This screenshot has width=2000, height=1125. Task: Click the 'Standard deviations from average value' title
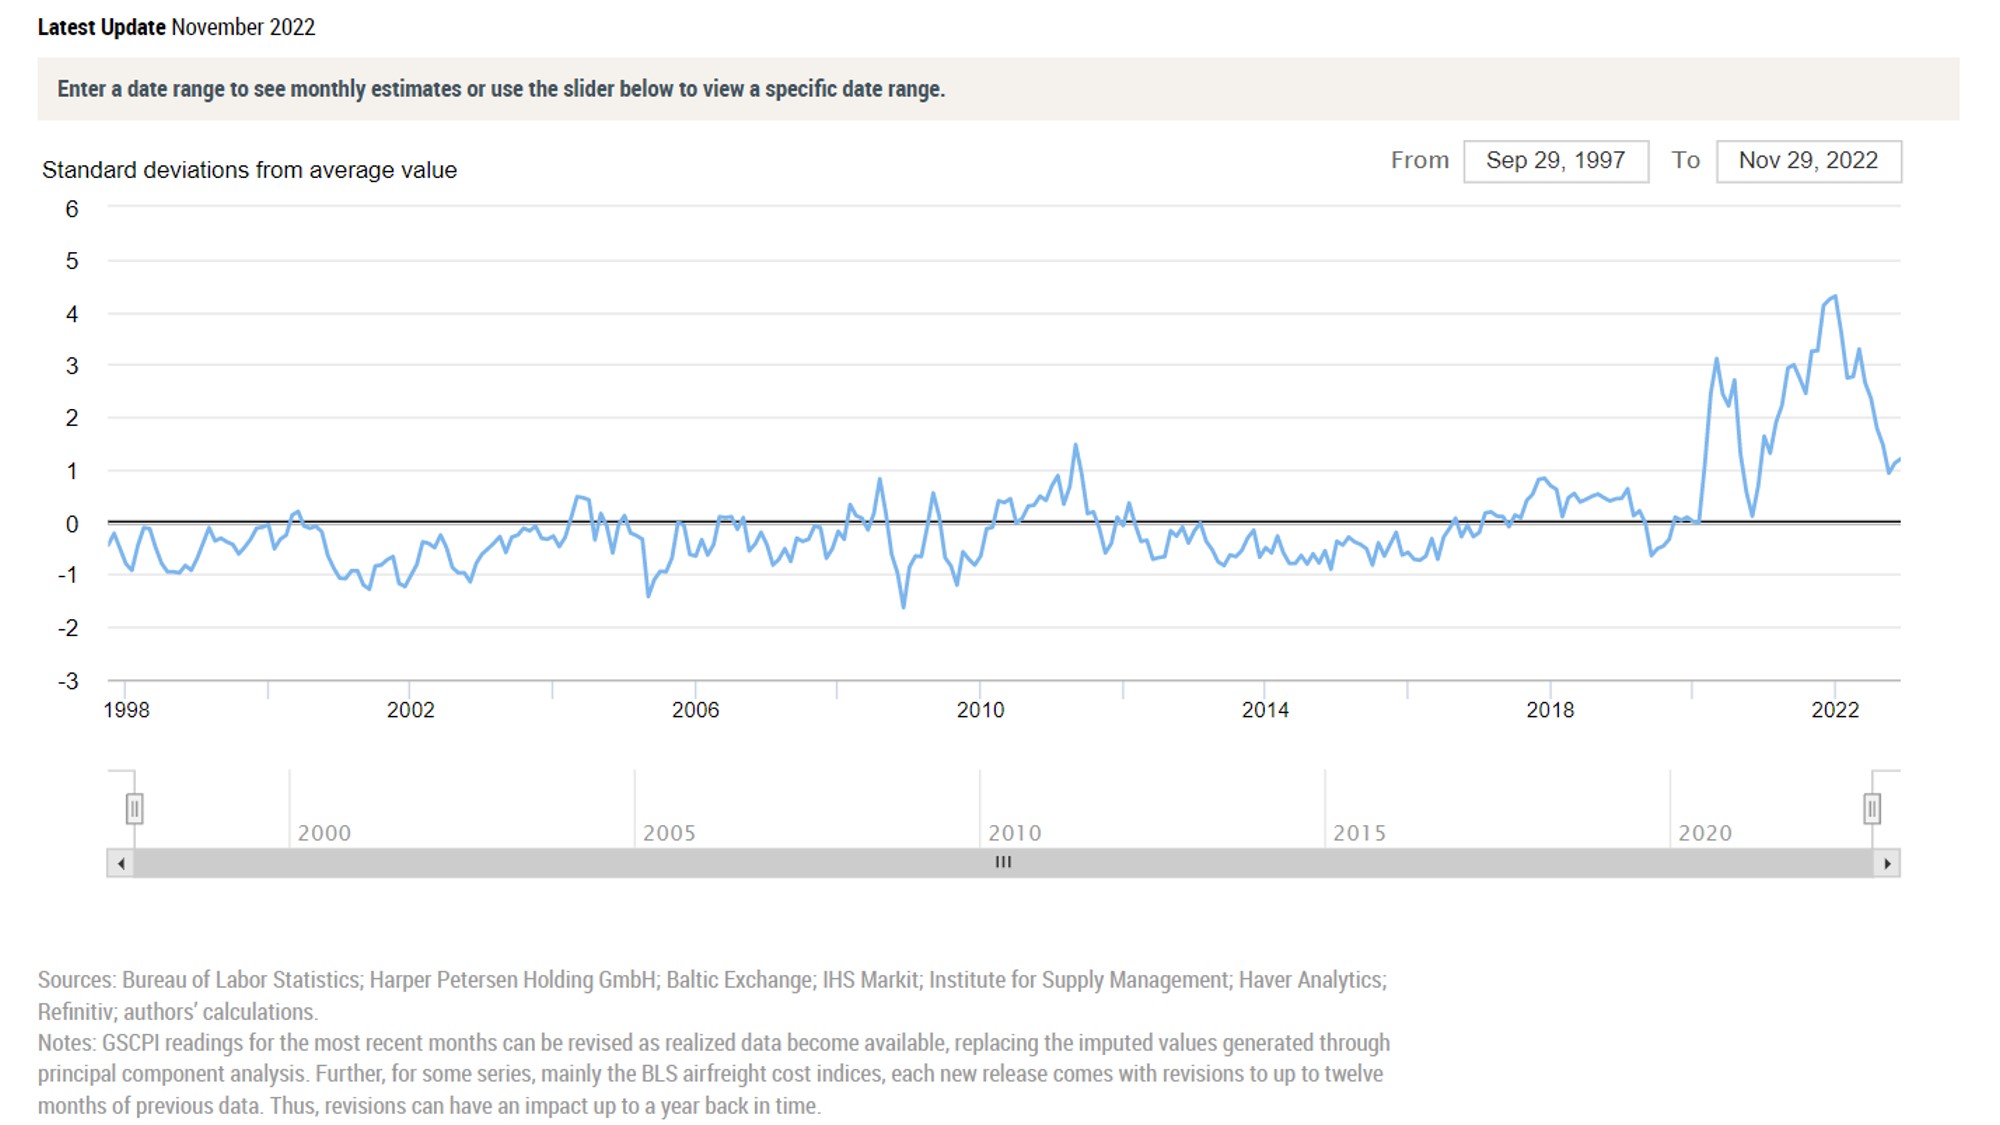tap(249, 170)
